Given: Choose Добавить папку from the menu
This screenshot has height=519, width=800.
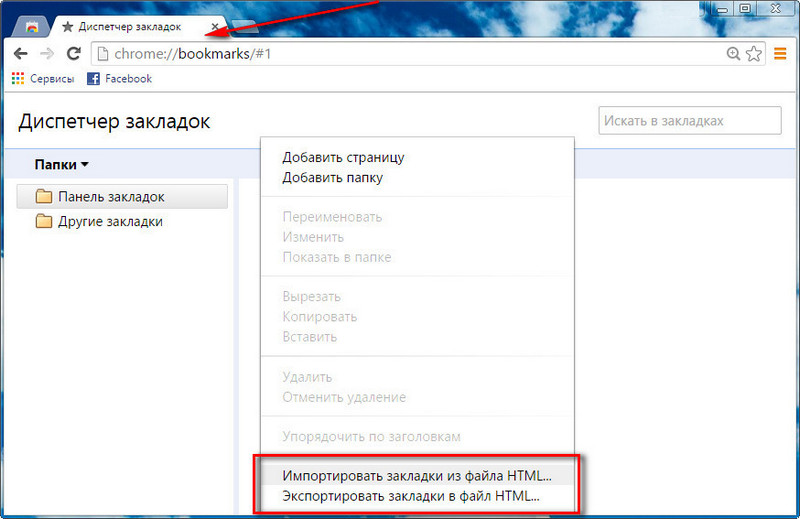Looking at the screenshot, I should coord(332,177).
